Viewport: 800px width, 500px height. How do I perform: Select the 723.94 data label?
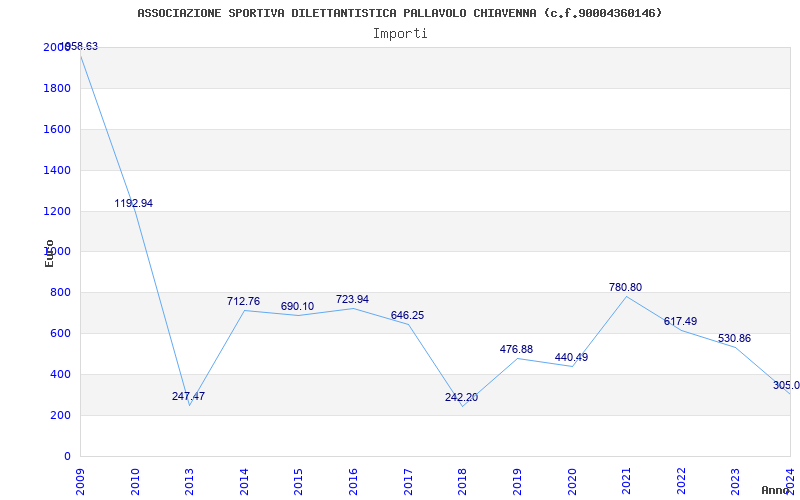coord(352,299)
